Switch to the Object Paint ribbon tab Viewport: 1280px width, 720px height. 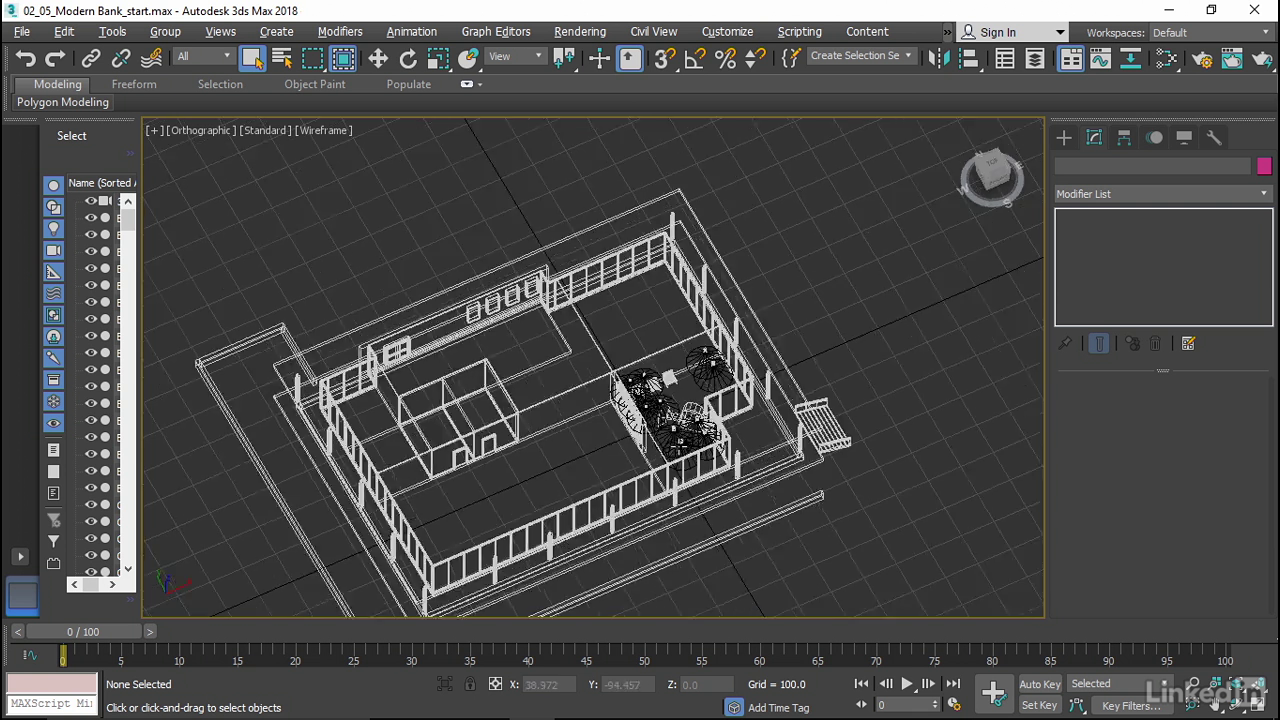315,84
